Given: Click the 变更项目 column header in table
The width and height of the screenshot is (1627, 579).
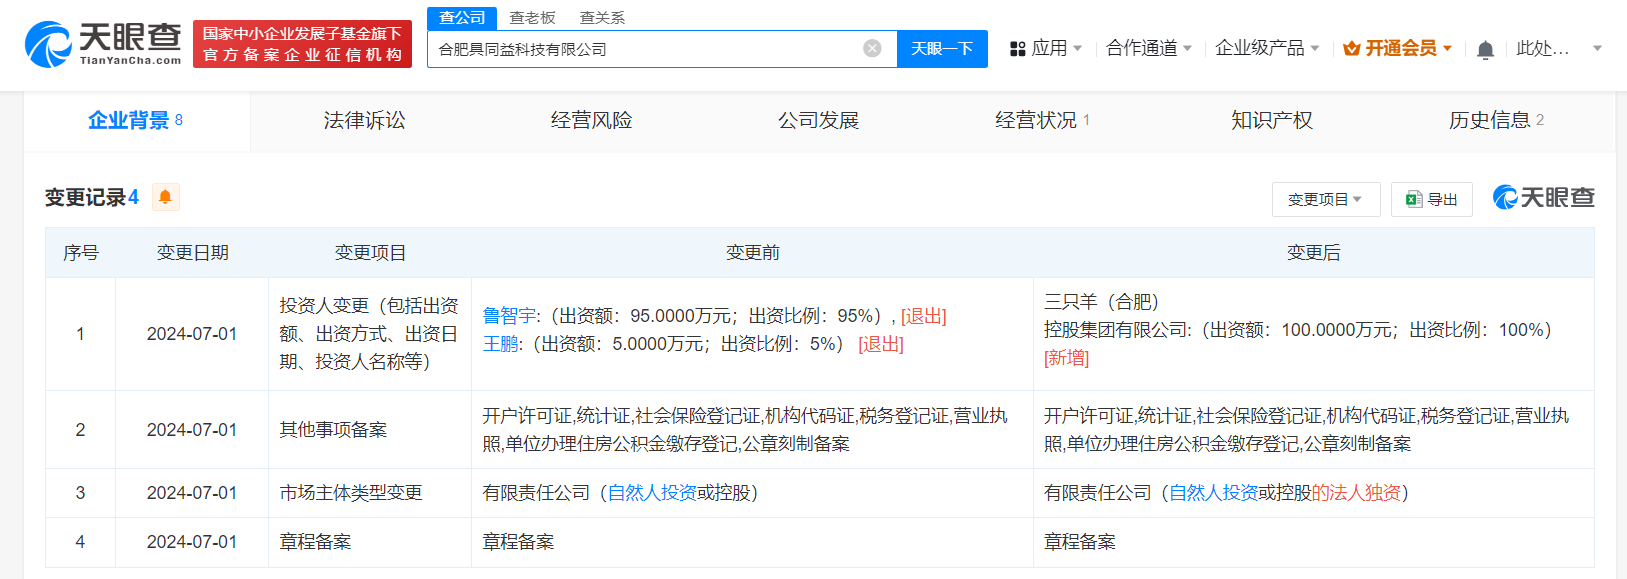Looking at the screenshot, I should click(370, 253).
